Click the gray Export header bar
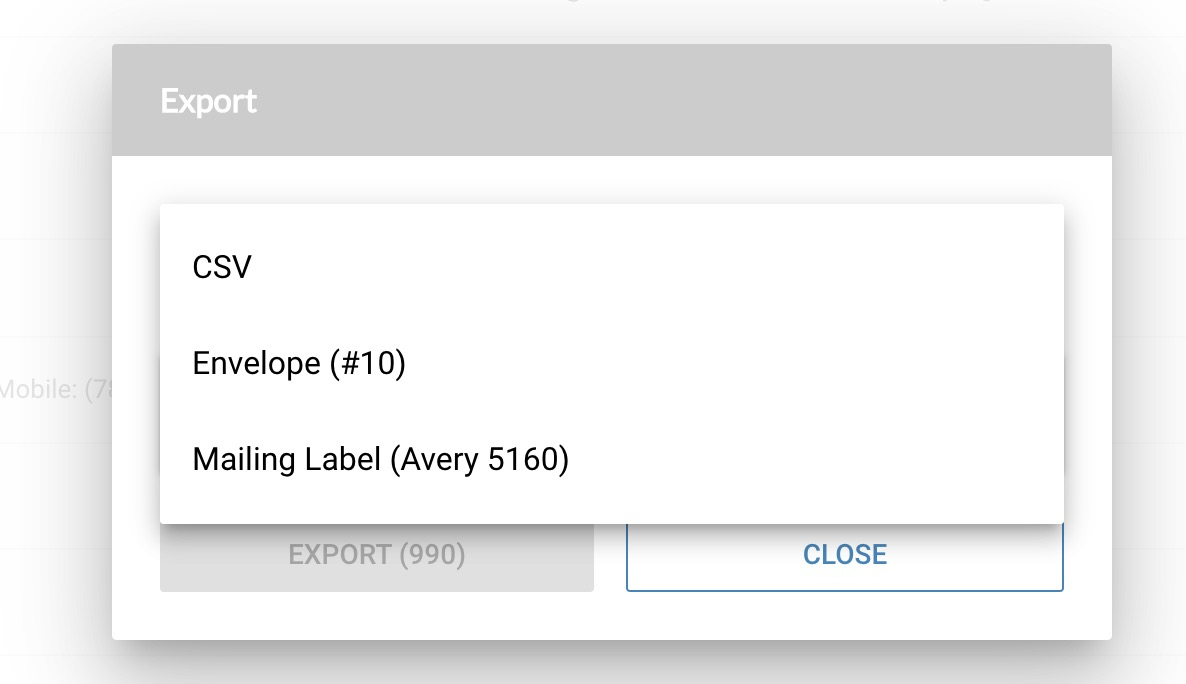This screenshot has width=1186, height=684. coord(612,100)
